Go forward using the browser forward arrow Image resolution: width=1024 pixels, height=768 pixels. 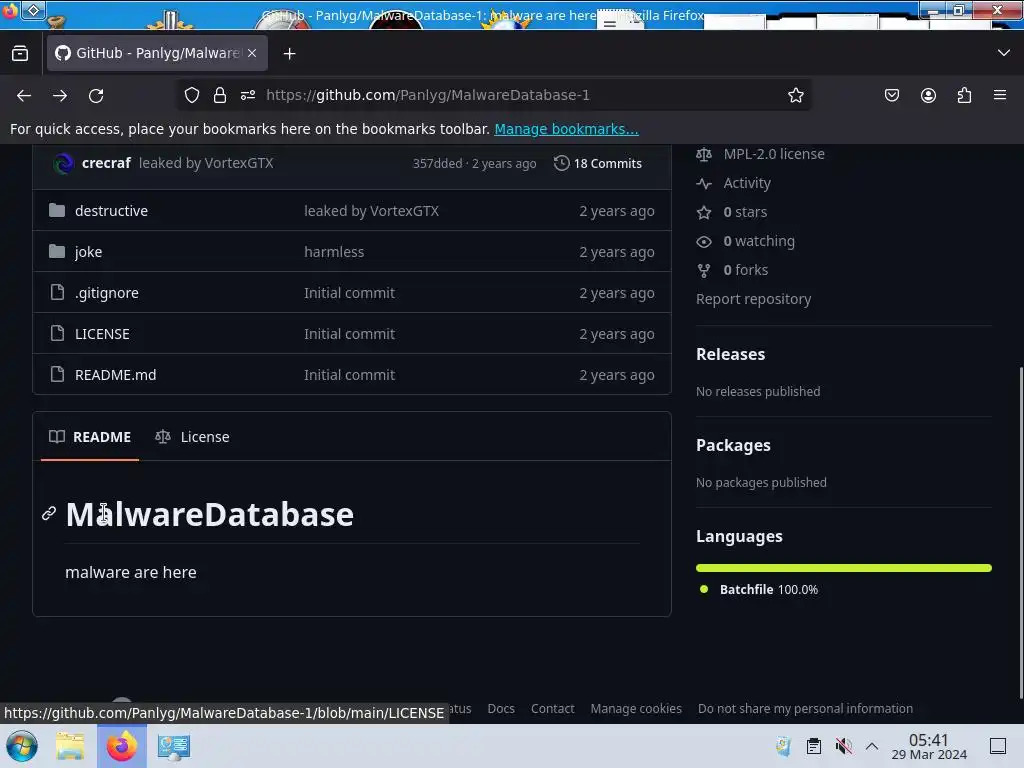(60, 95)
